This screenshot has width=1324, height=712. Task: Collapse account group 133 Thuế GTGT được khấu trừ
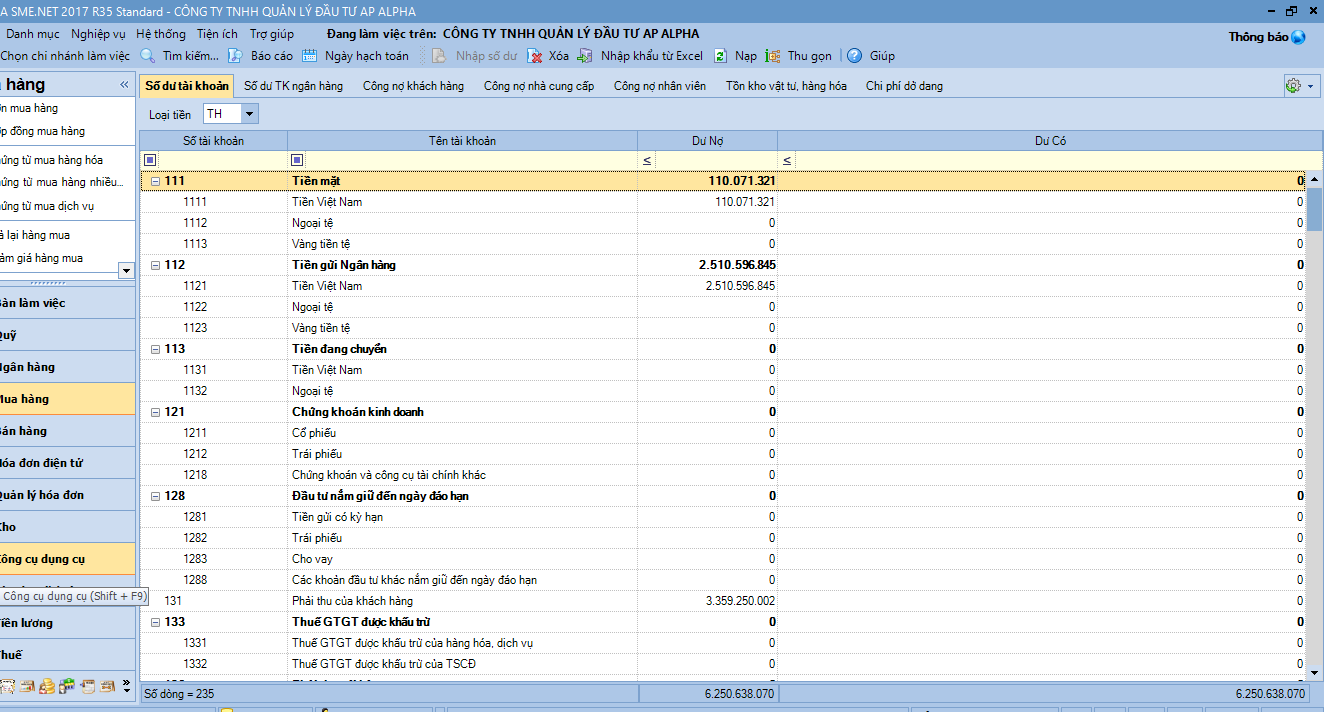pos(155,622)
